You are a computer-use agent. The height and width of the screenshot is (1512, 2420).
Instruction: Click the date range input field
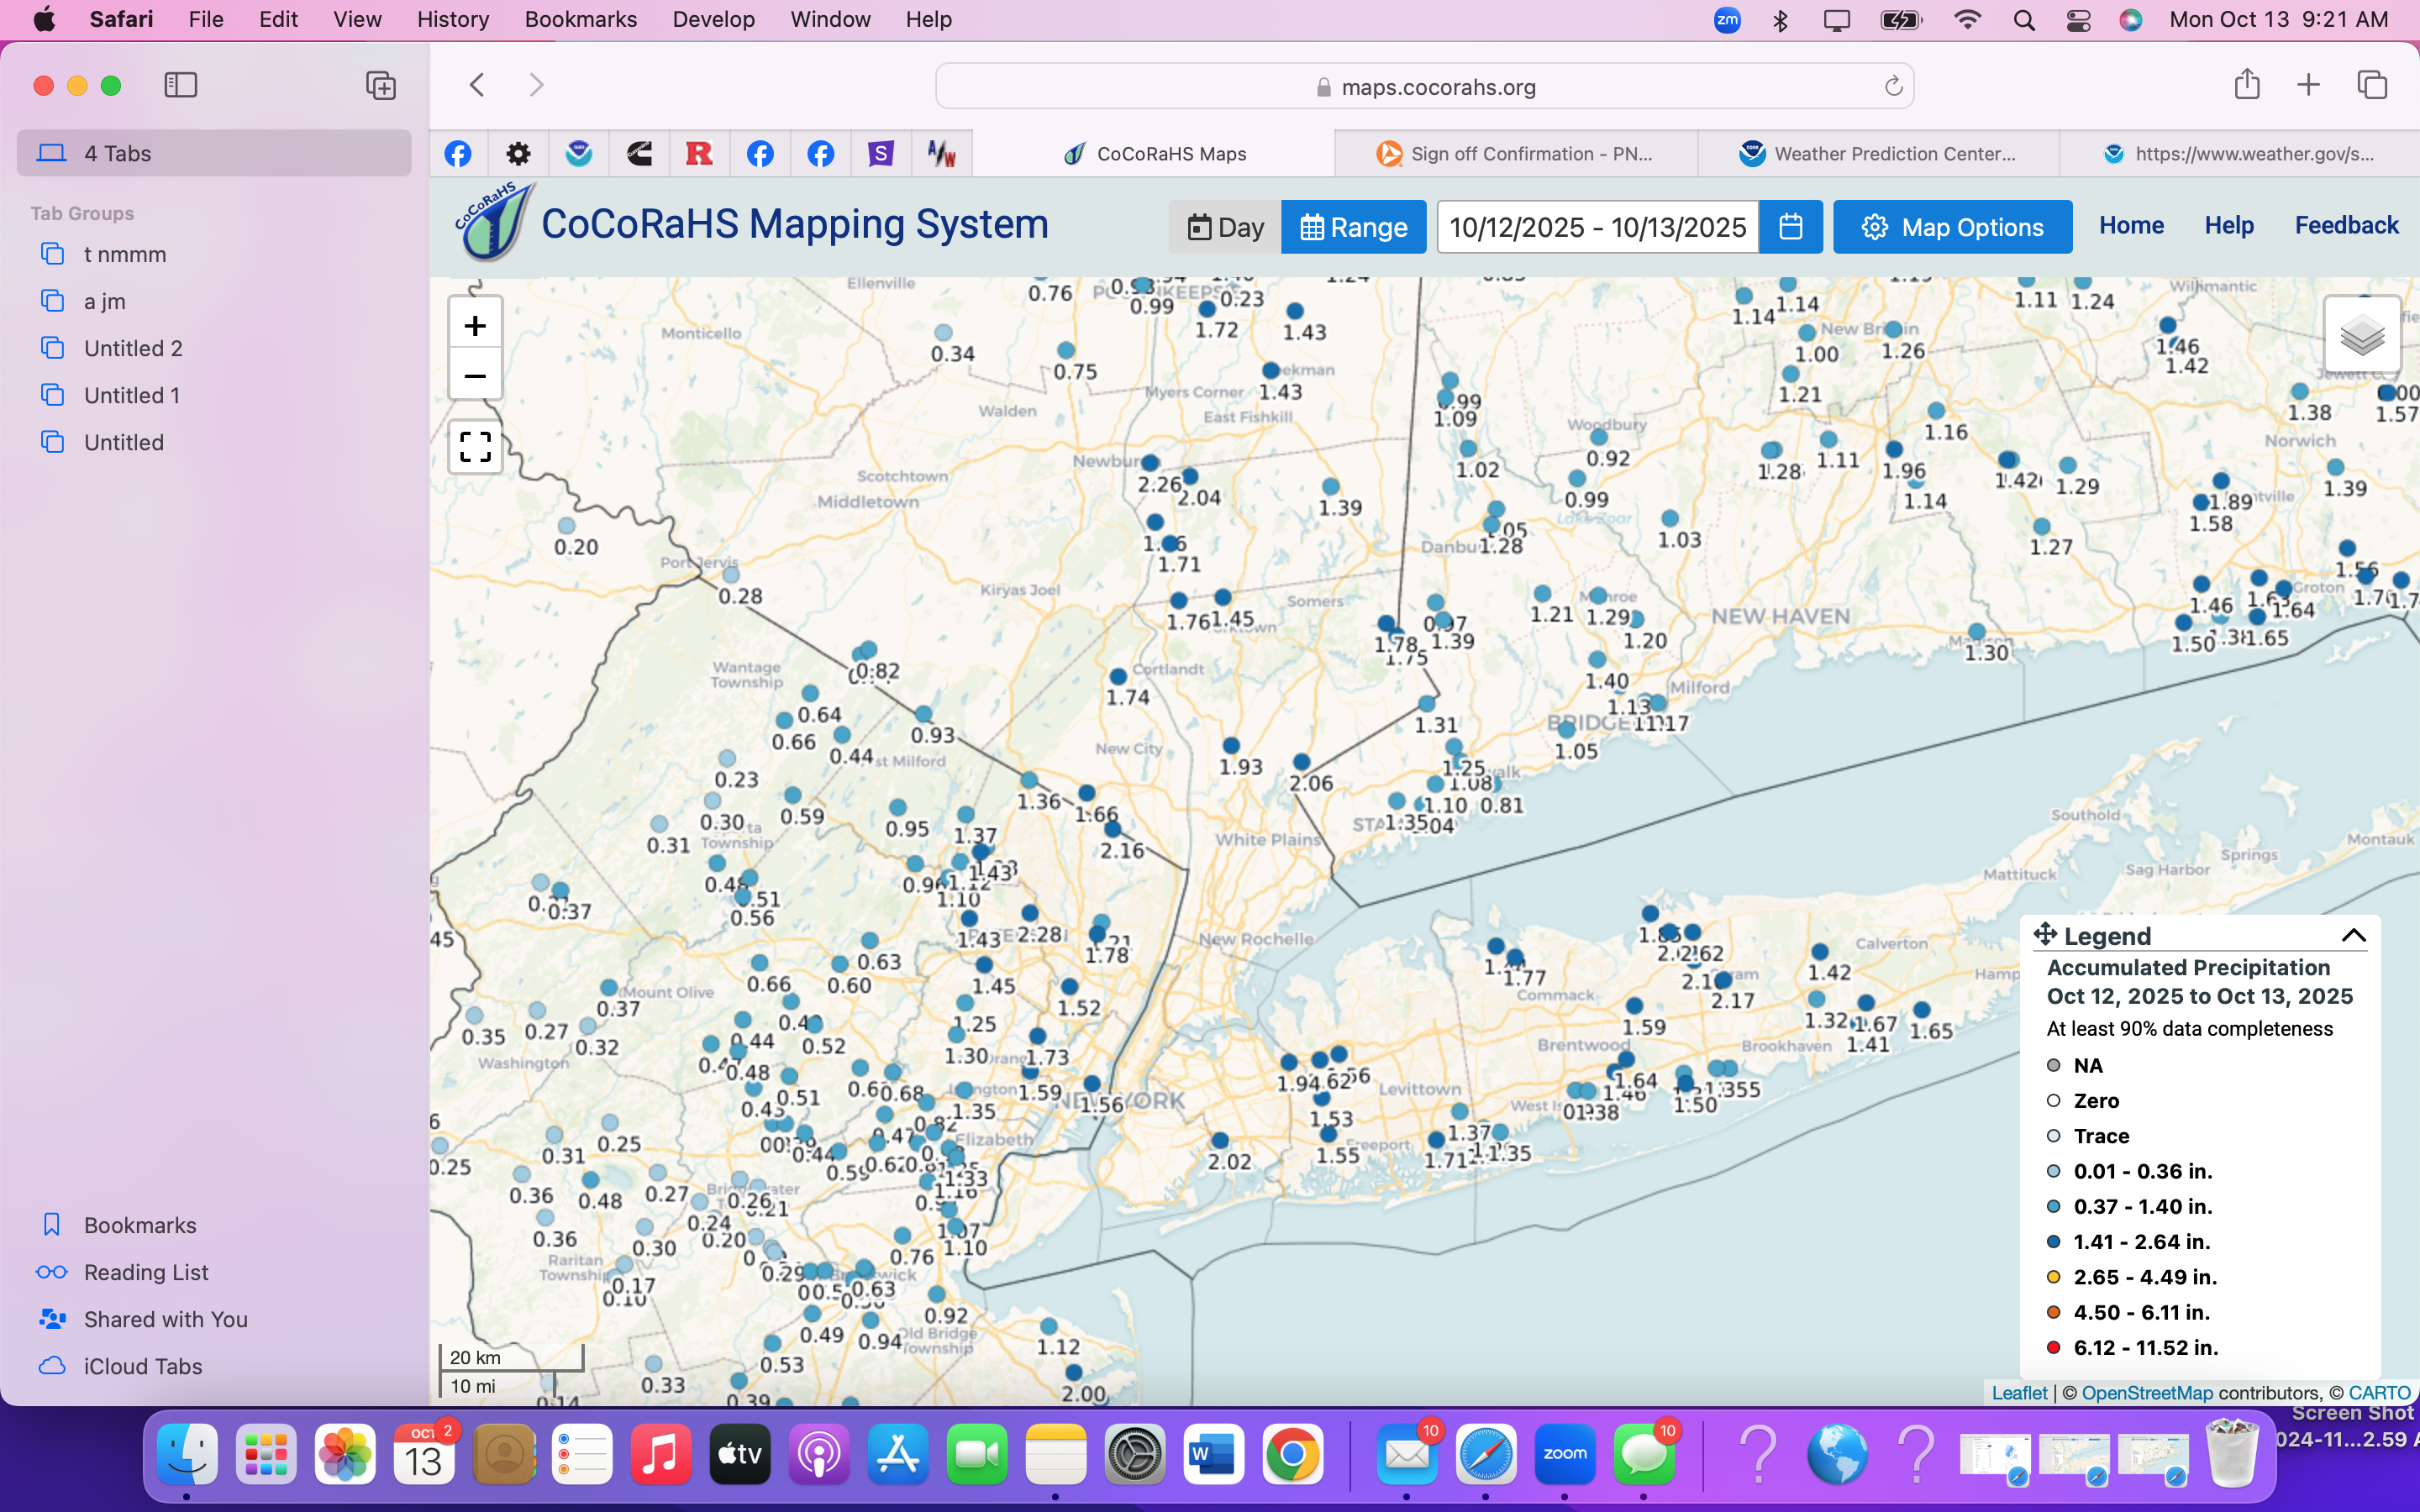[x=1597, y=227]
